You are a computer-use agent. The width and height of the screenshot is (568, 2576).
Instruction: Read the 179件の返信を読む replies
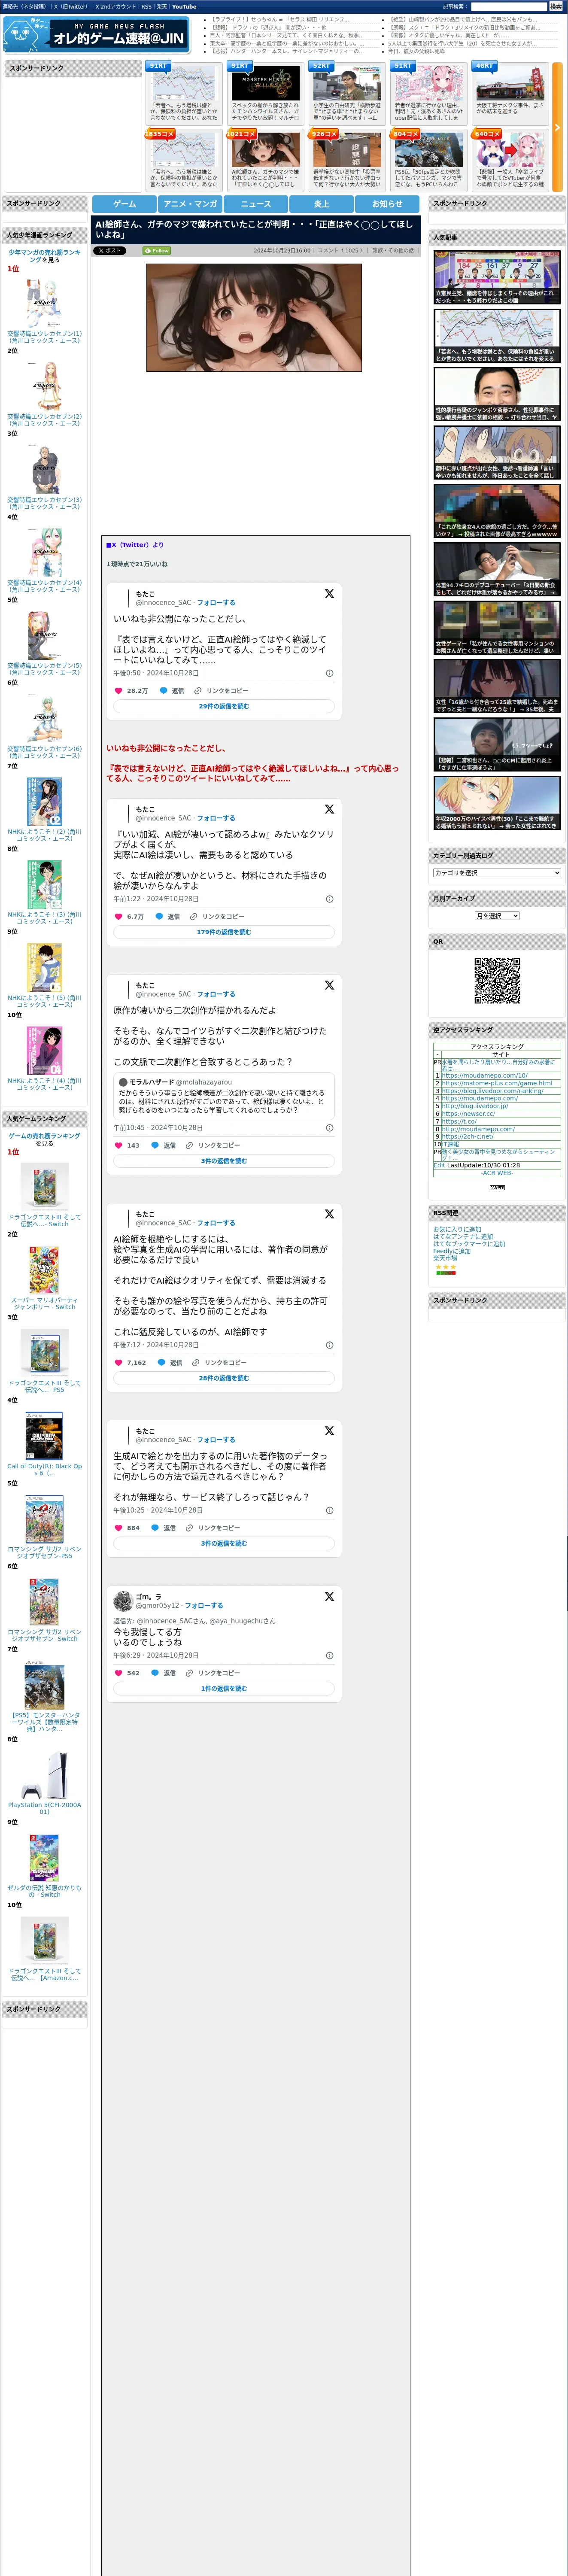224,932
